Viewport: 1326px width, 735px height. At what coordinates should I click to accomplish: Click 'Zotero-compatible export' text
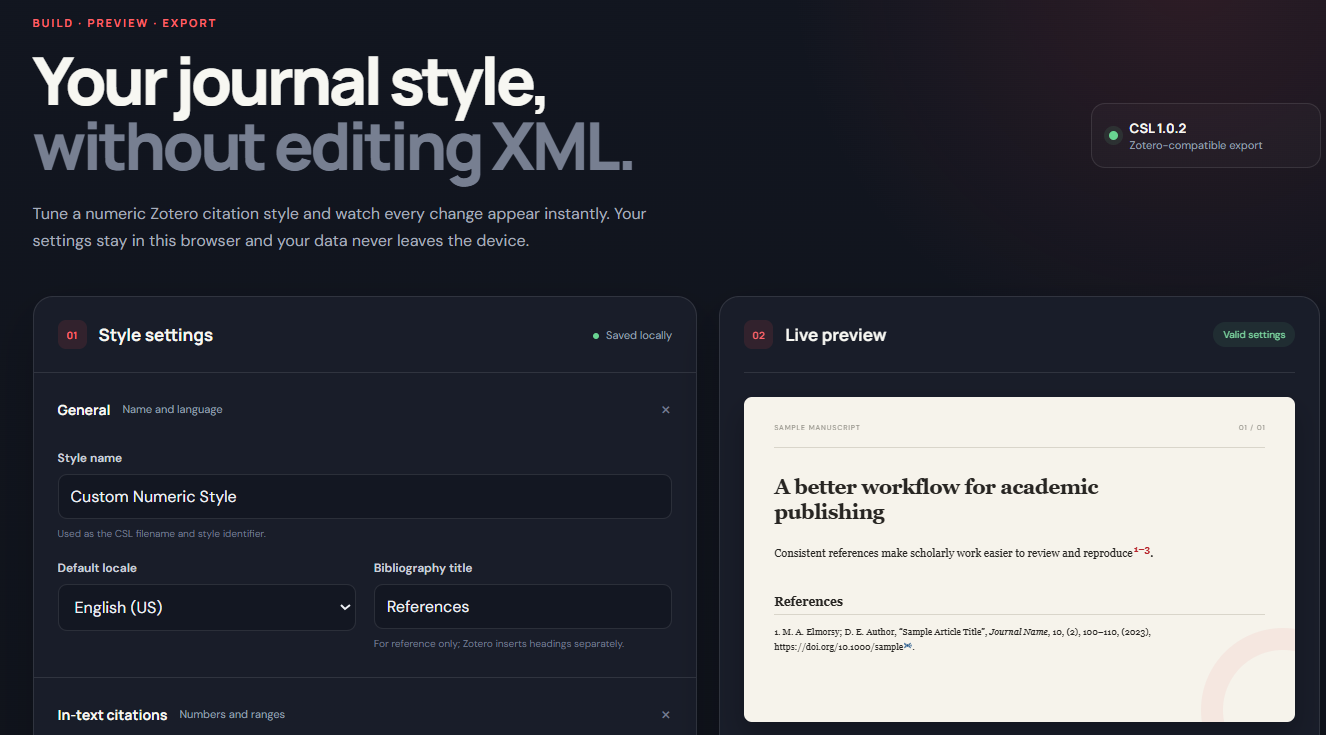pos(1196,146)
